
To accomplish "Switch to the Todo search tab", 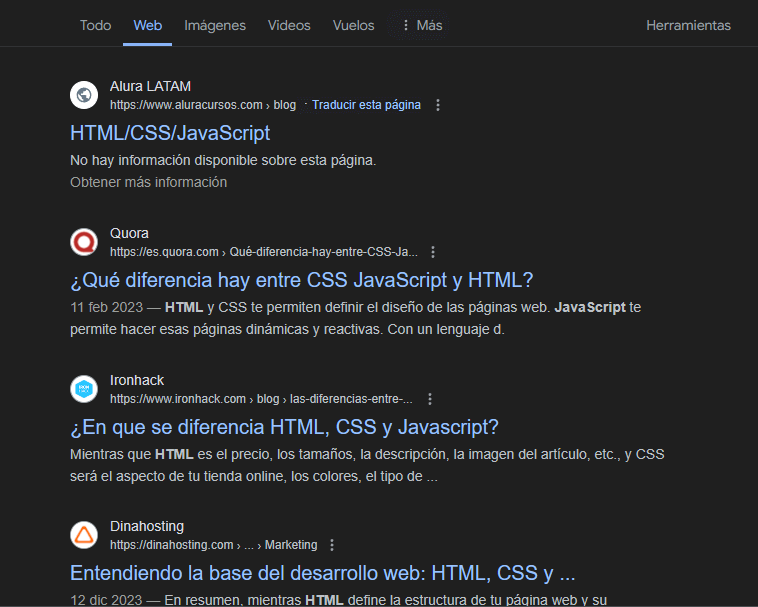I will [x=95, y=25].
